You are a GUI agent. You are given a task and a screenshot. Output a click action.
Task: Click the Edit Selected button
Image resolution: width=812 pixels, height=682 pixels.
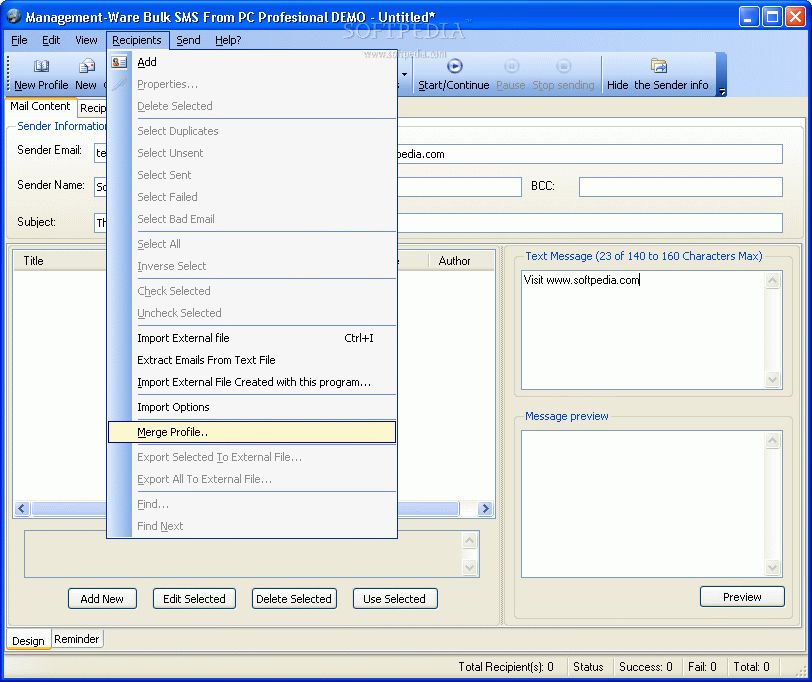194,599
